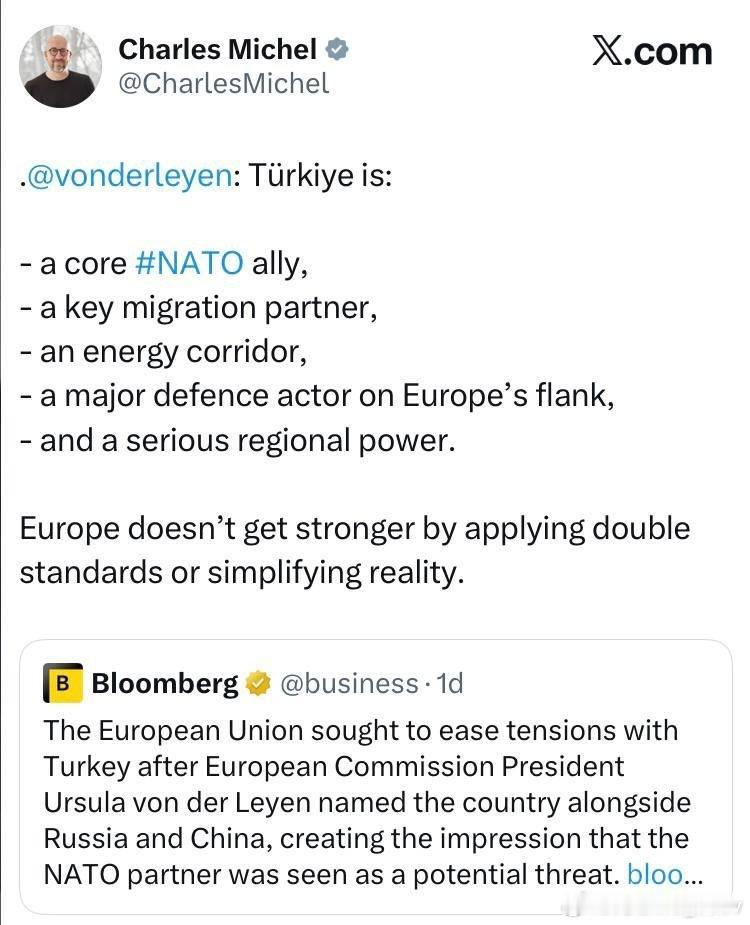Open the @business handle
Screen dimensions: 750x925
(348, 684)
